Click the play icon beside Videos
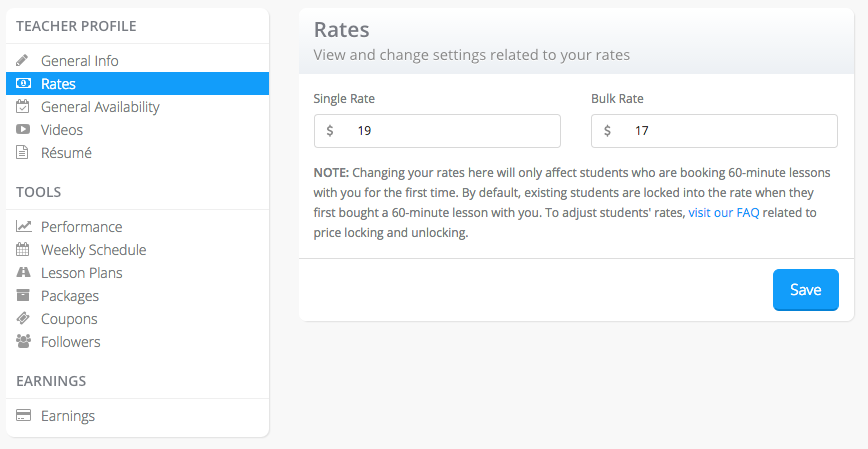Image resolution: width=868 pixels, height=449 pixels. (23, 129)
